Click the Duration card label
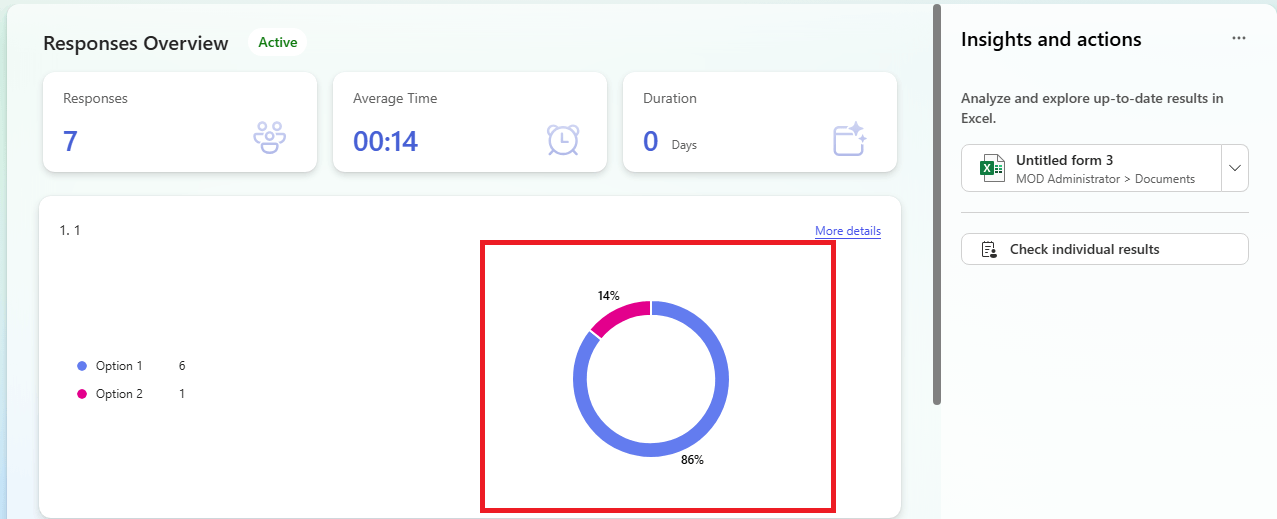 (670, 98)
